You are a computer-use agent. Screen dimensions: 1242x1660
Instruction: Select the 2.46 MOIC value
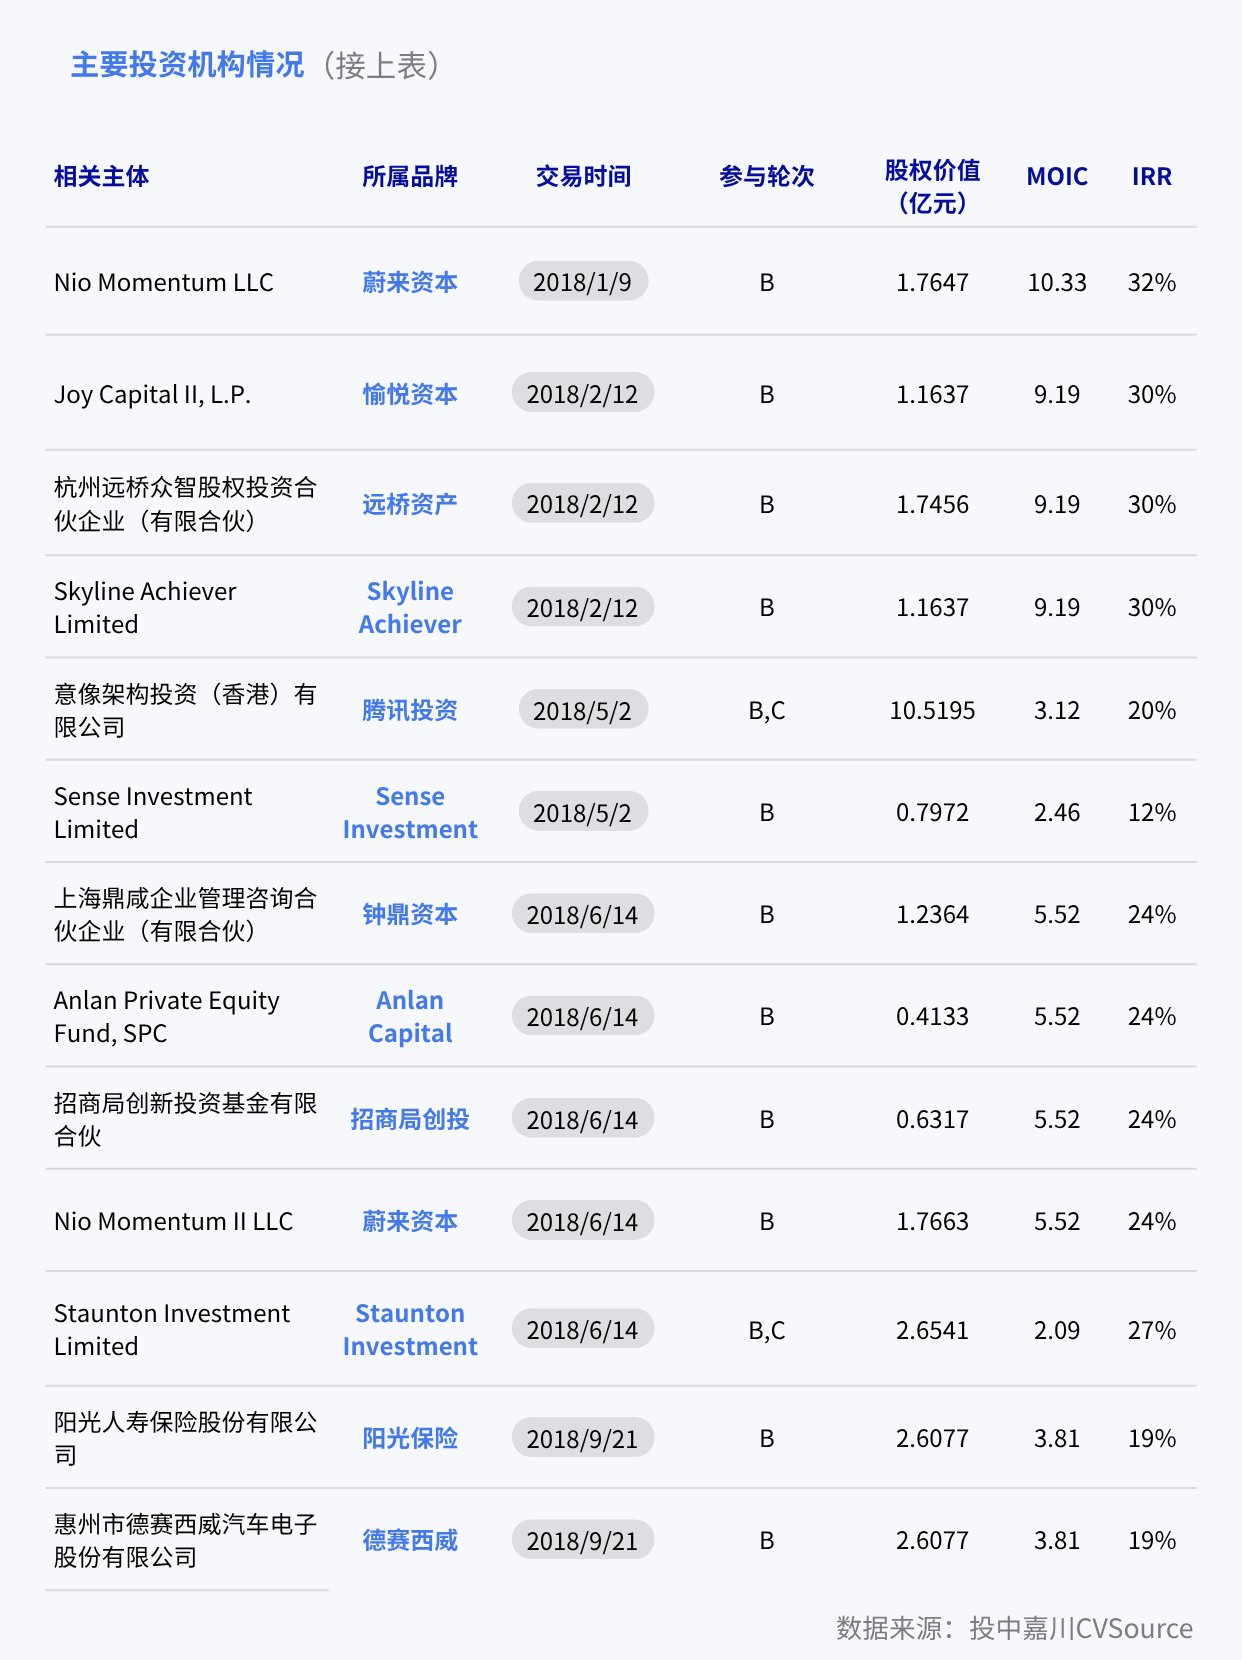[1057, 812]
